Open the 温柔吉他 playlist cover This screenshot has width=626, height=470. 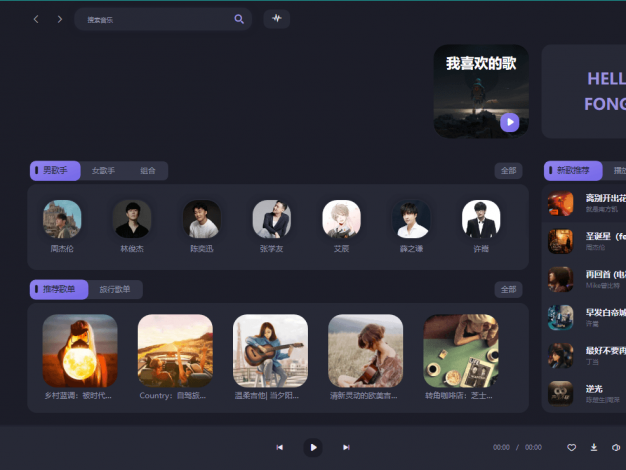270,351
